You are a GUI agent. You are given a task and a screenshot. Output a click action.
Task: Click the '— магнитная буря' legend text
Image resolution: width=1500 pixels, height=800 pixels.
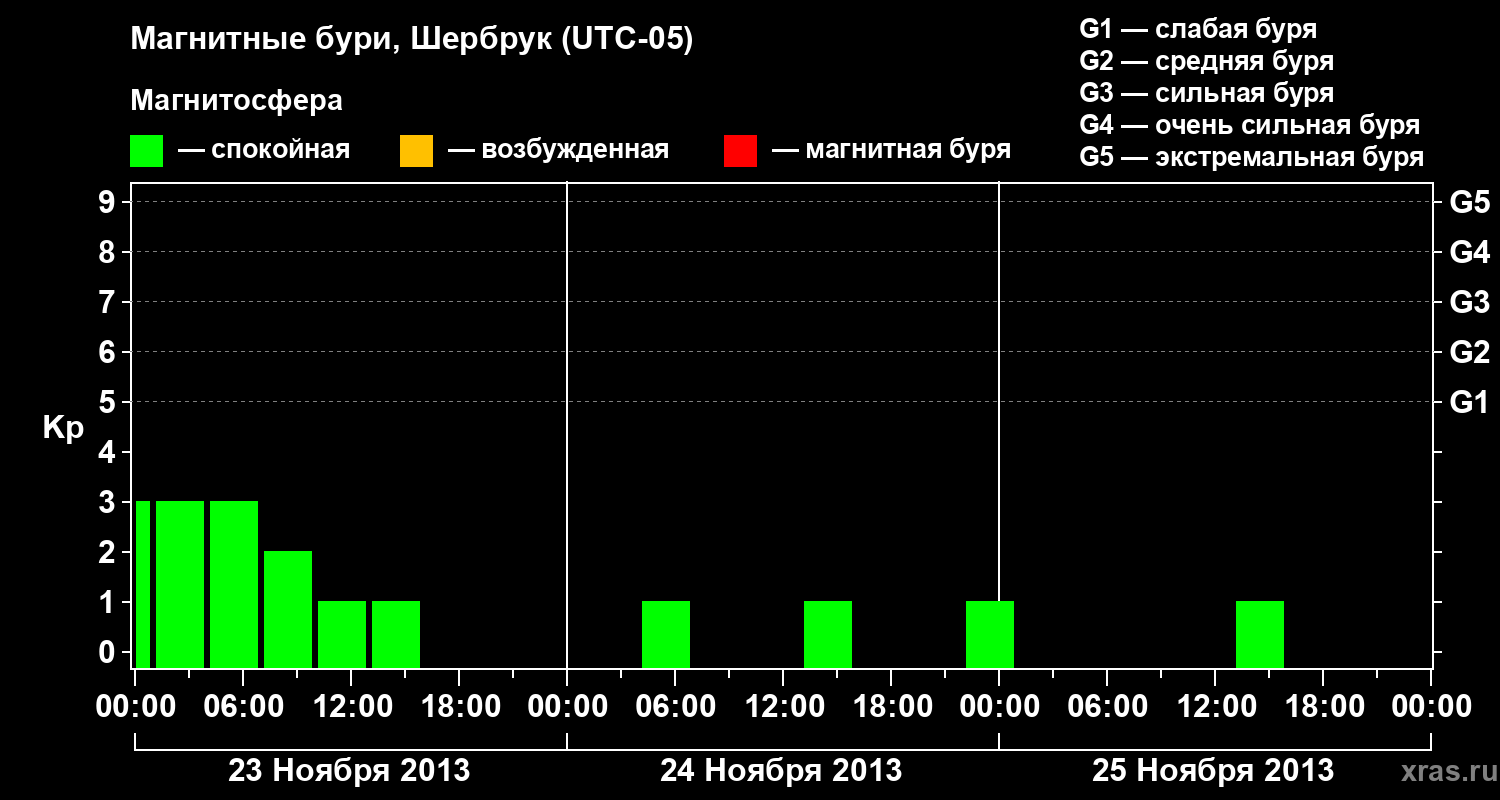(x=892, y=151)
